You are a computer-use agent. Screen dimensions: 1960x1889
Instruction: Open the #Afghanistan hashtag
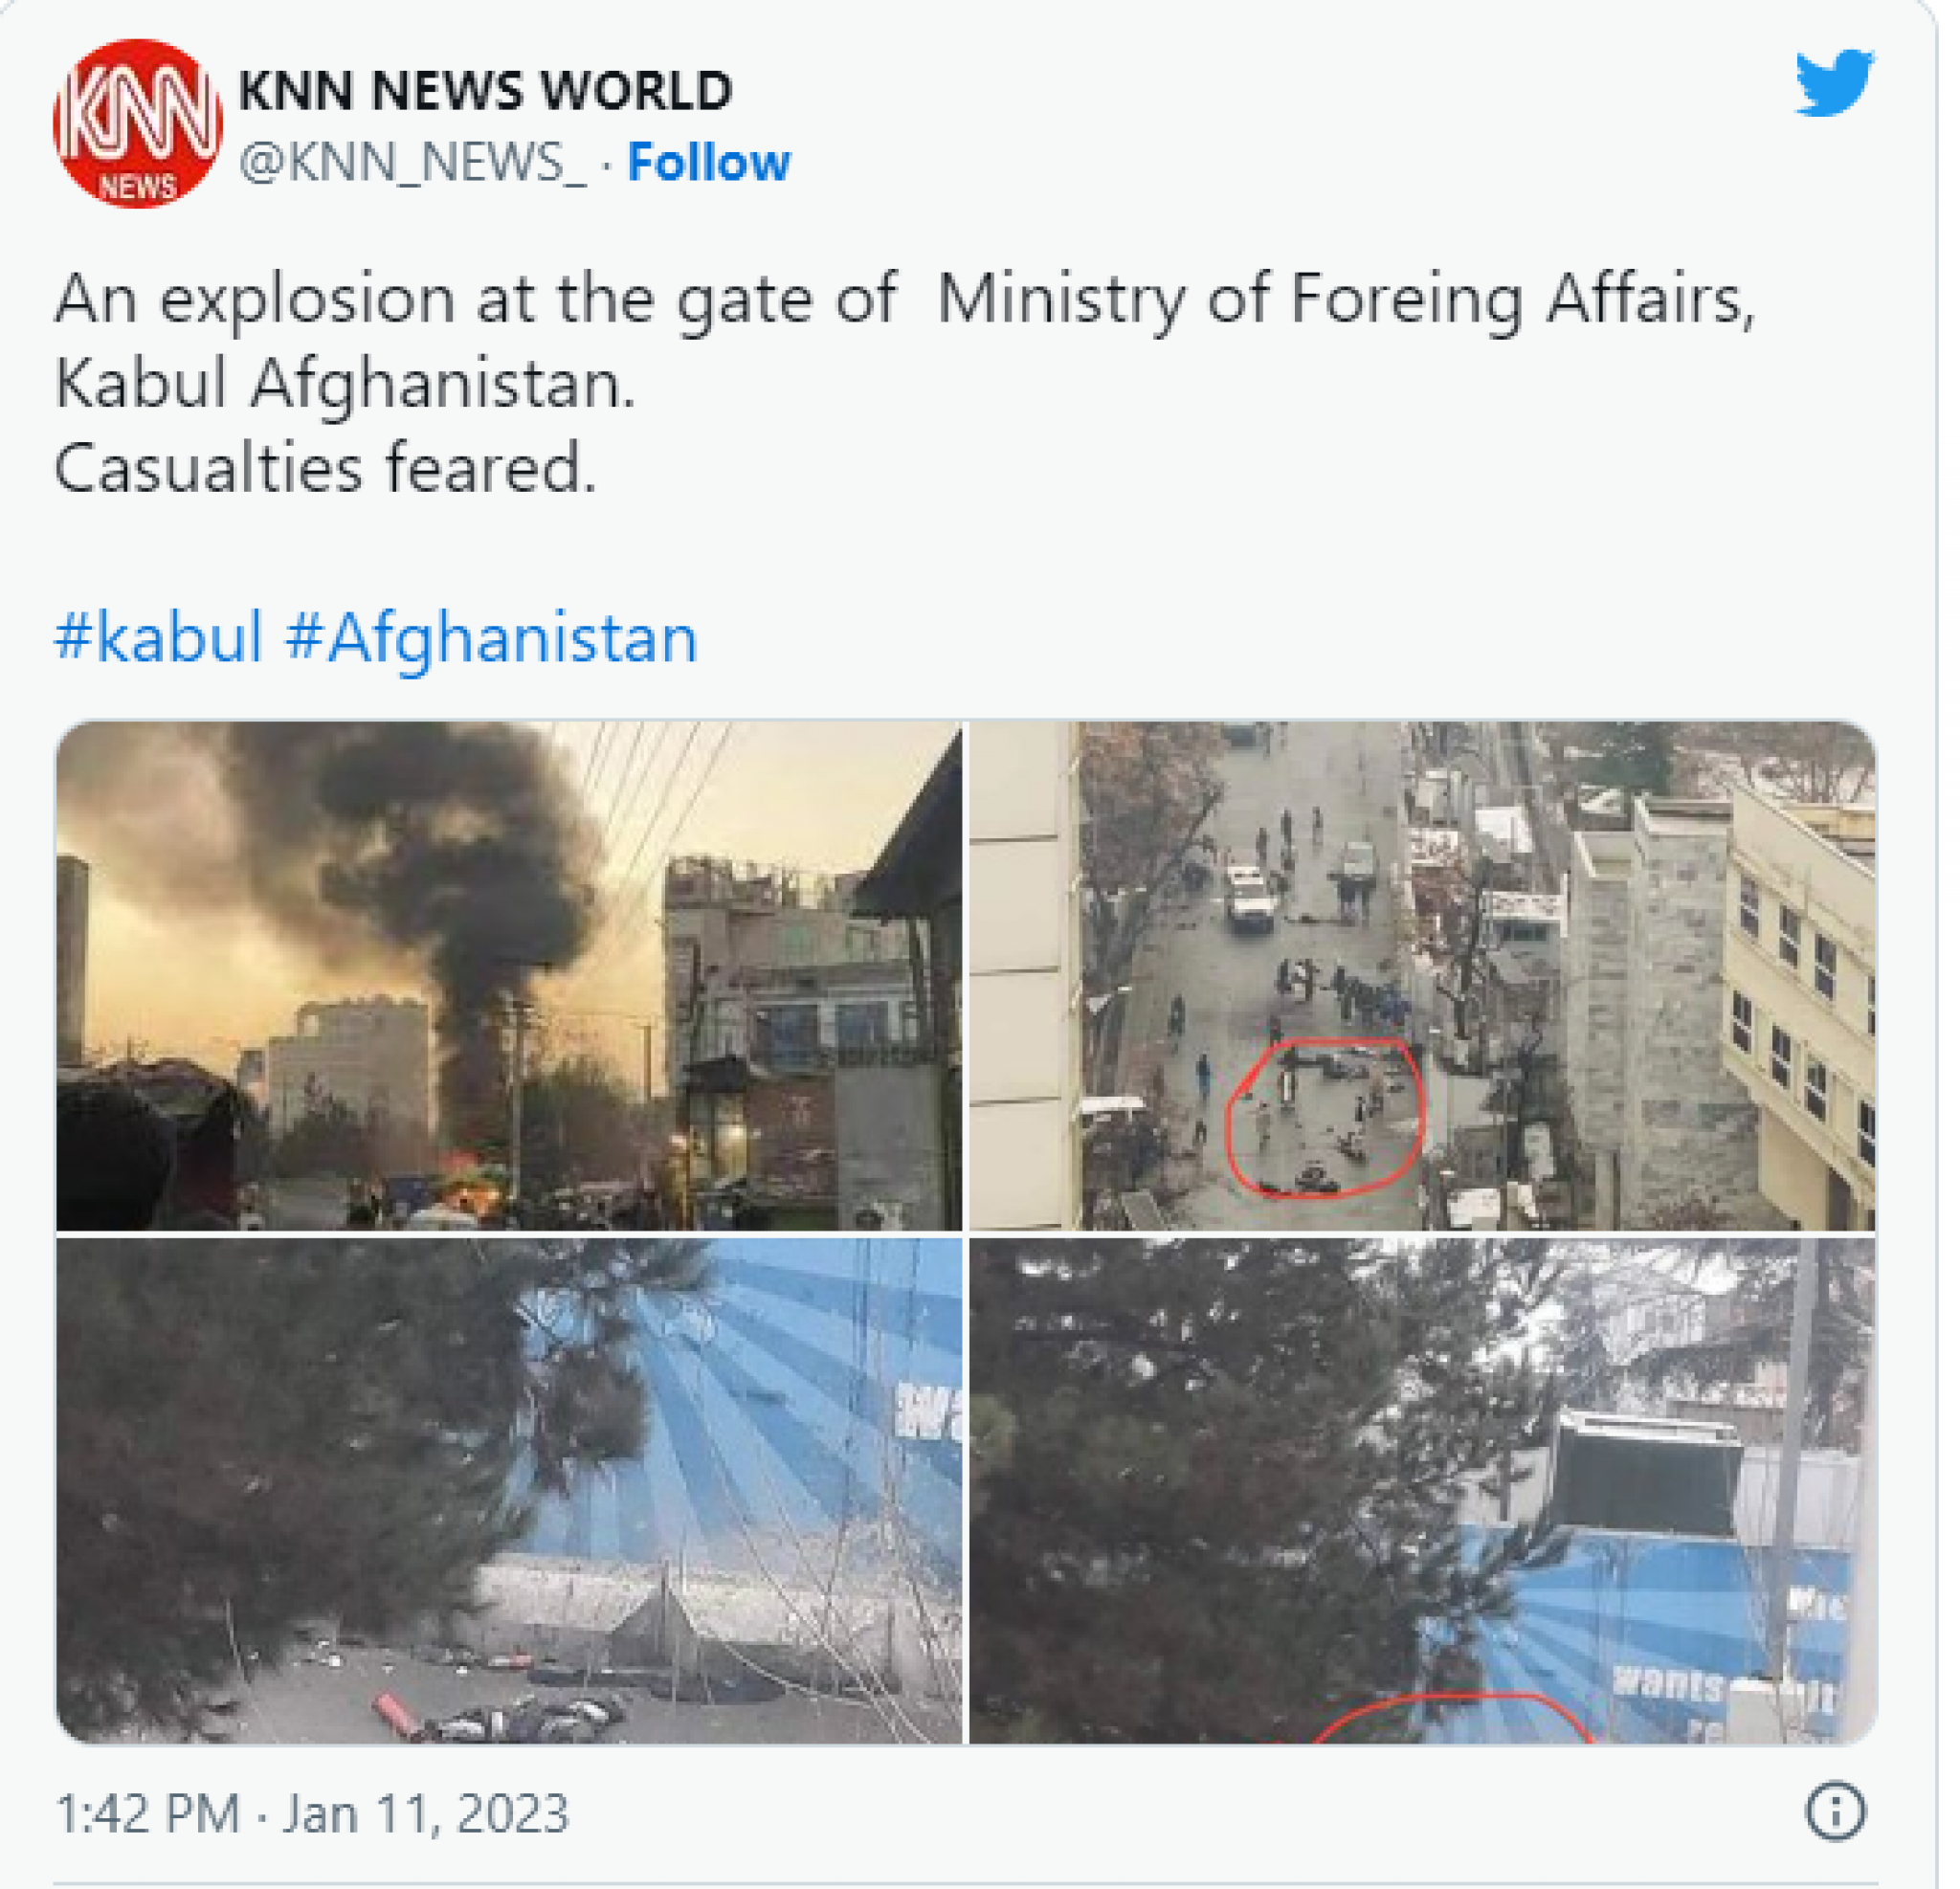(491, 639)
